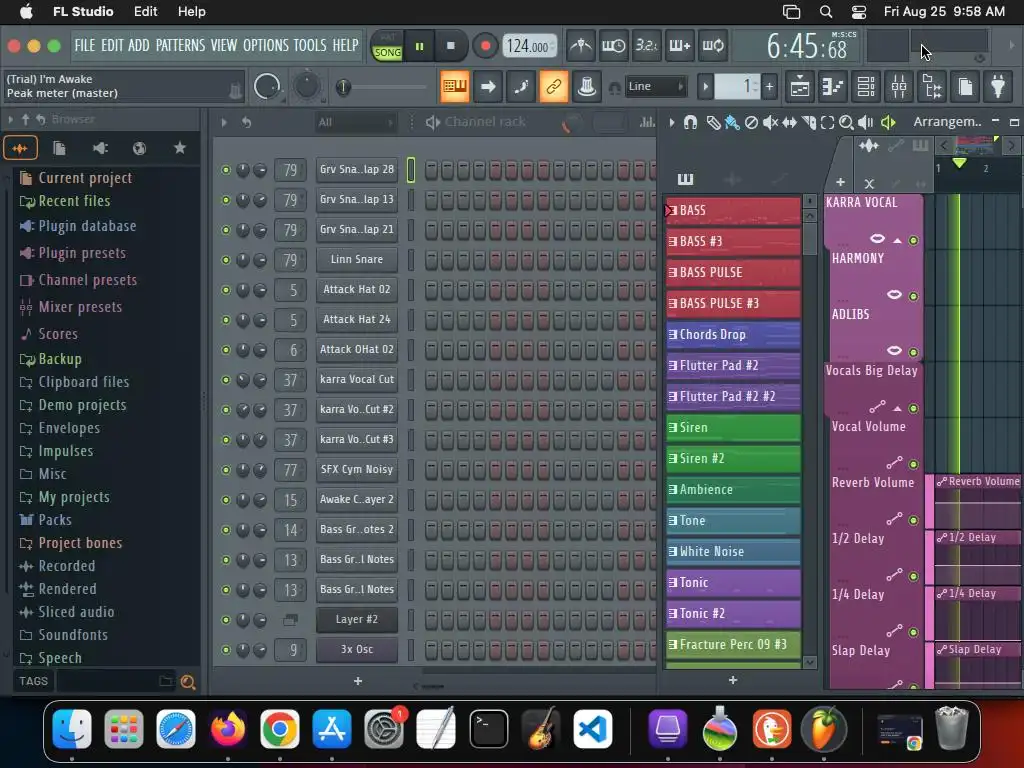Viewport: 1024px width, 768px height.
Task: Click the browser search magnifier icon
Action: (188, 682)
